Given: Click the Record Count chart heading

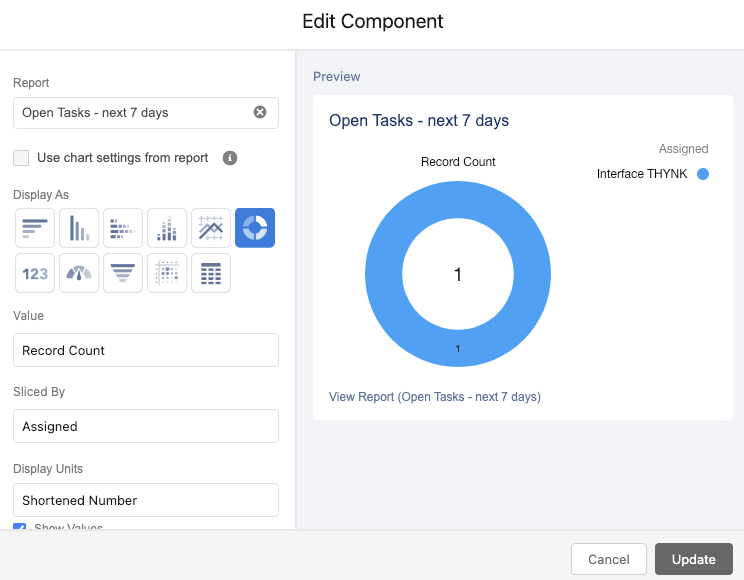Looking at the screenshot, I should click(x=458, y=162).
